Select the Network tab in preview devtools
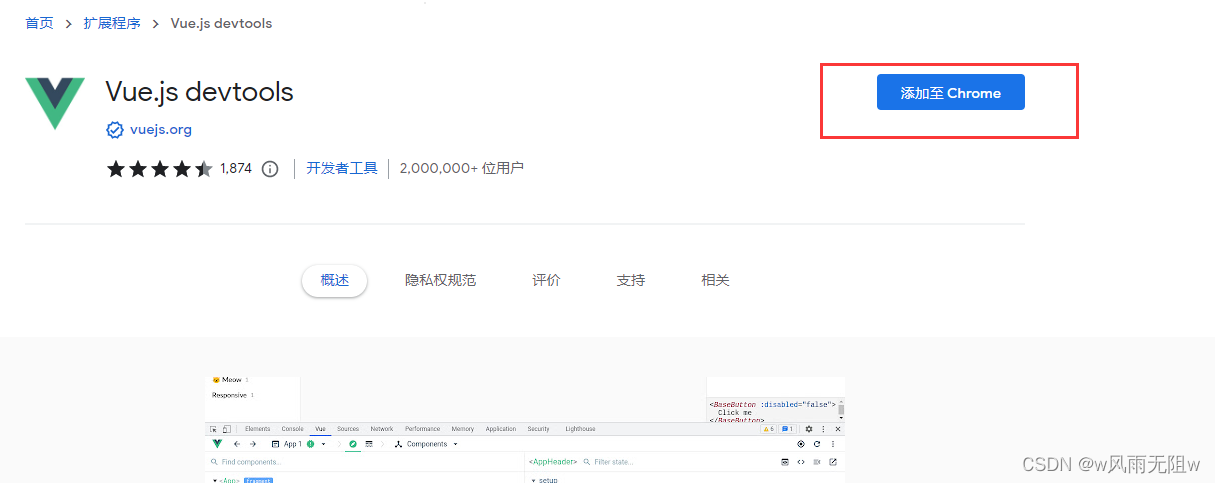Viewport: 1215px width, 483px height. click(382, 429)
